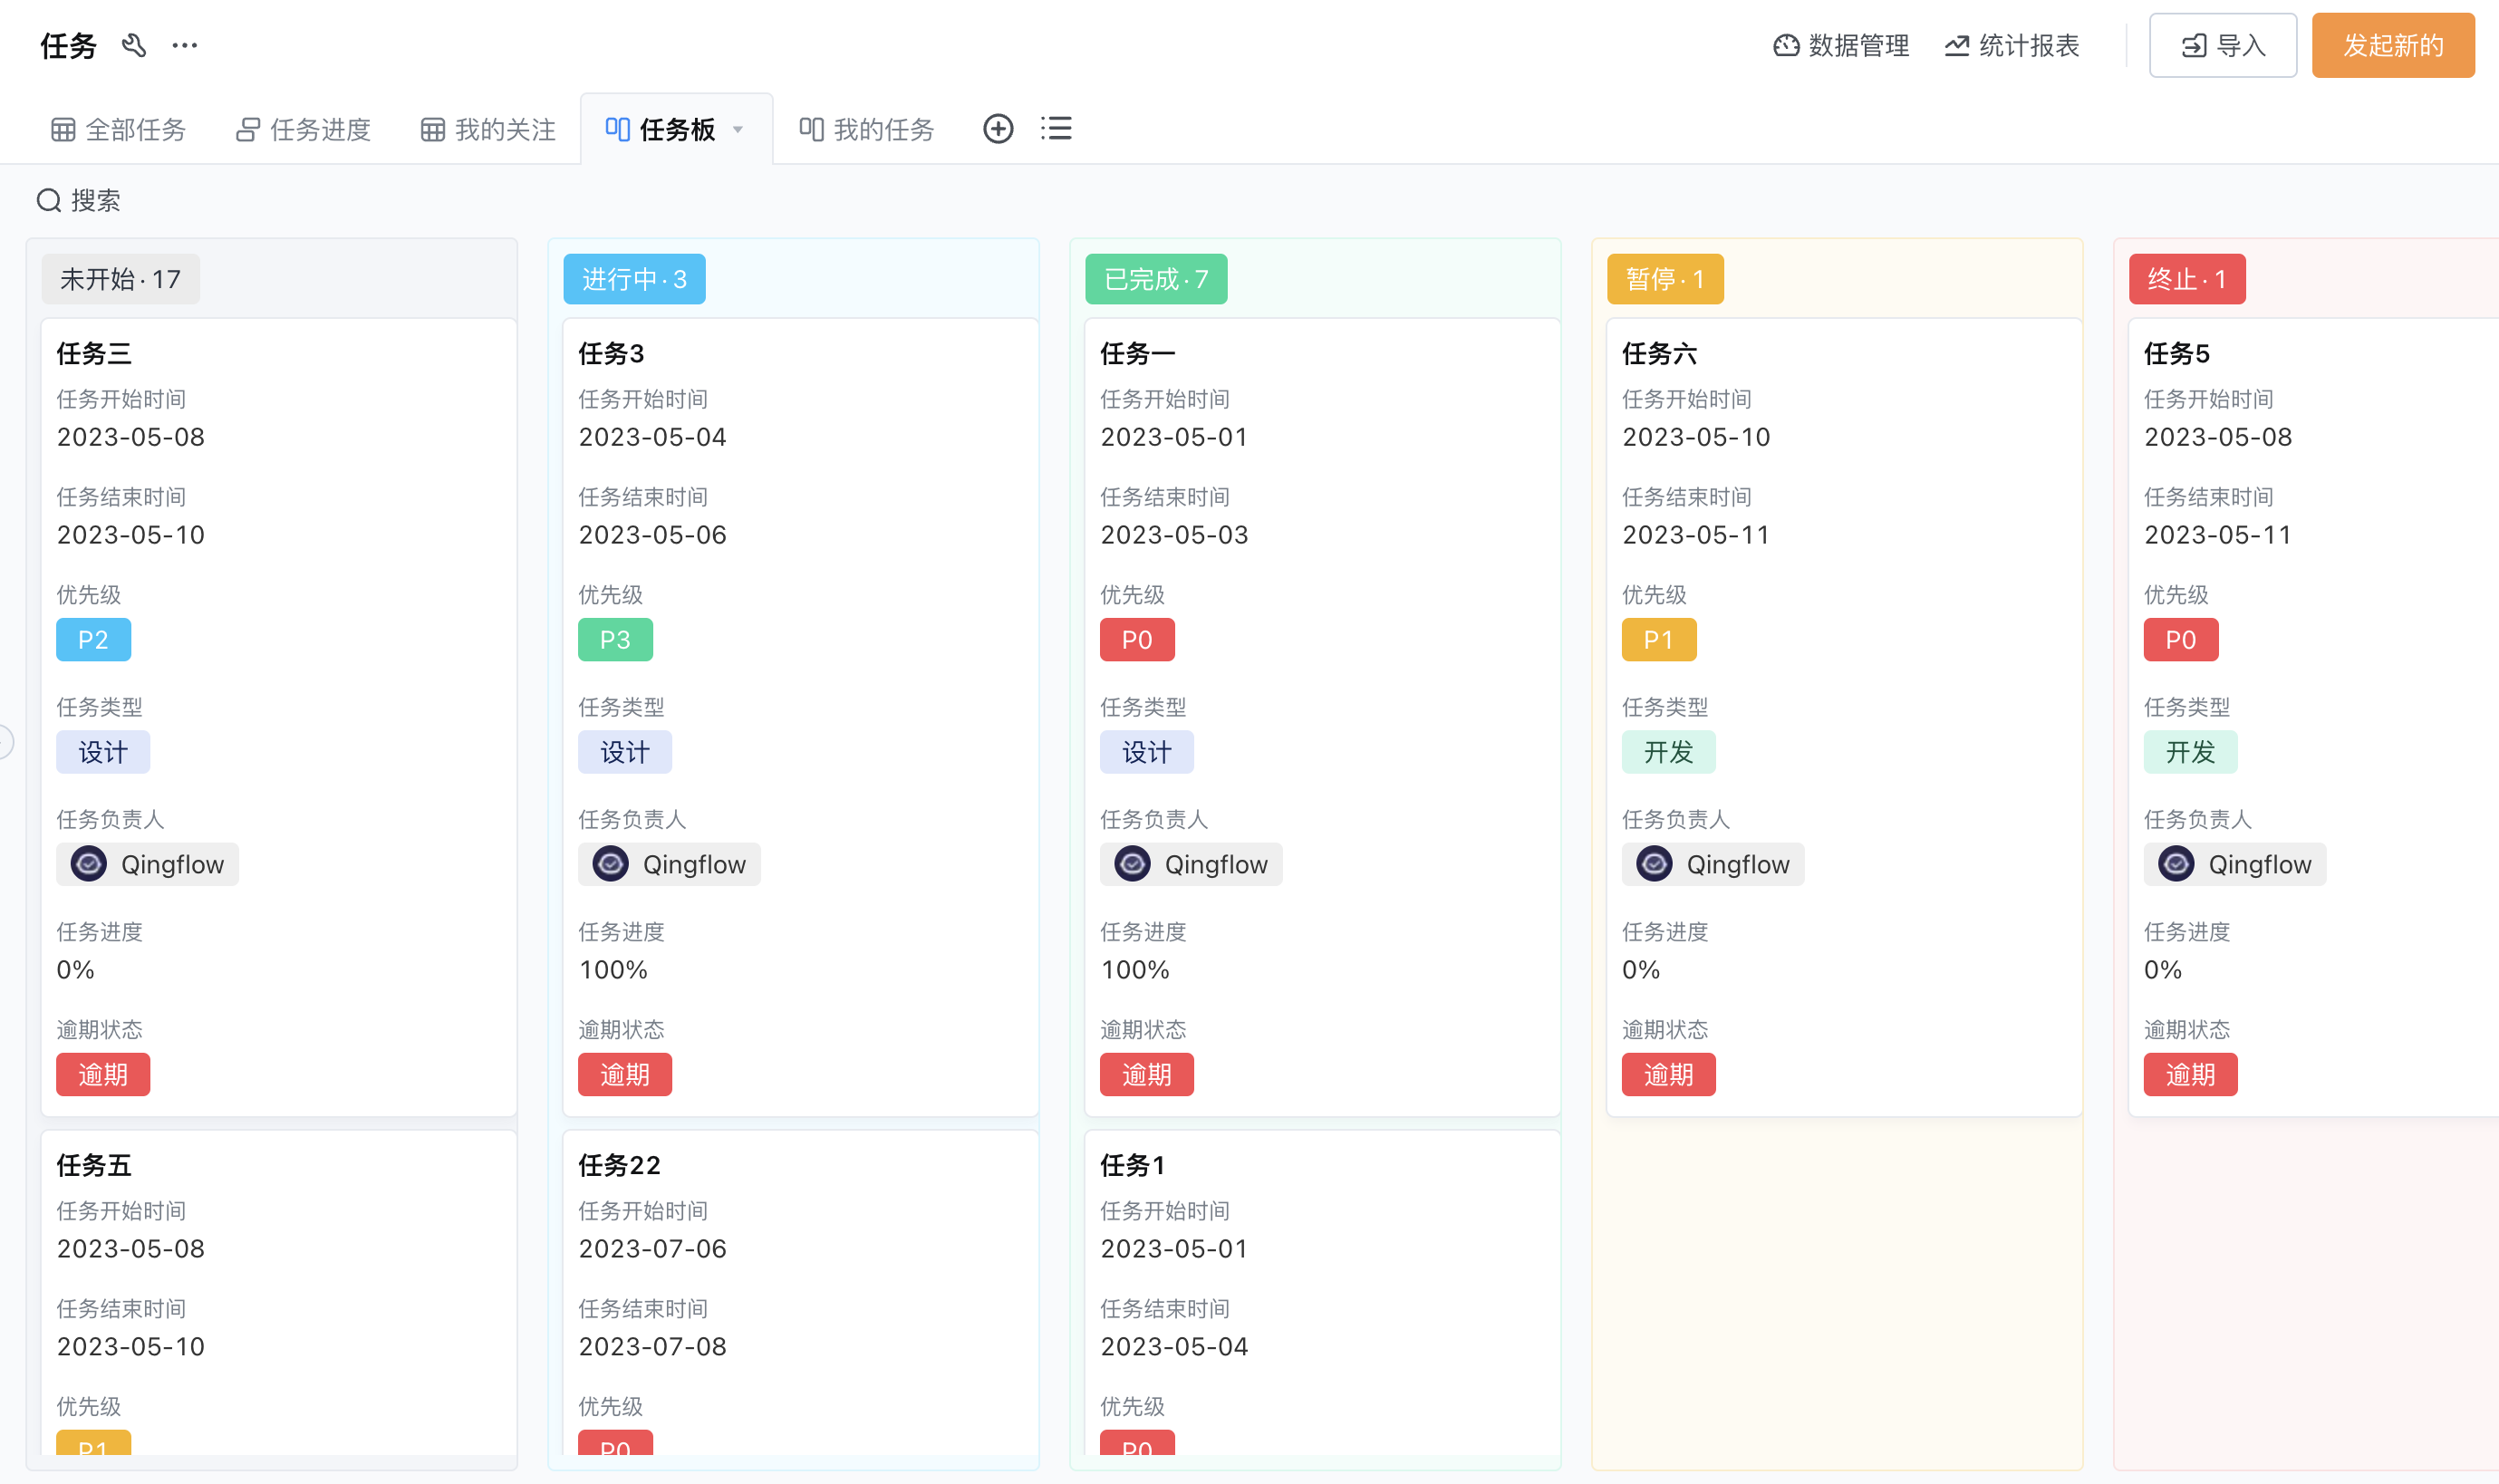Click the 0% progress value in 任务六
The height and width of the screenshot is (1484, 2499).
point(1641,970)
